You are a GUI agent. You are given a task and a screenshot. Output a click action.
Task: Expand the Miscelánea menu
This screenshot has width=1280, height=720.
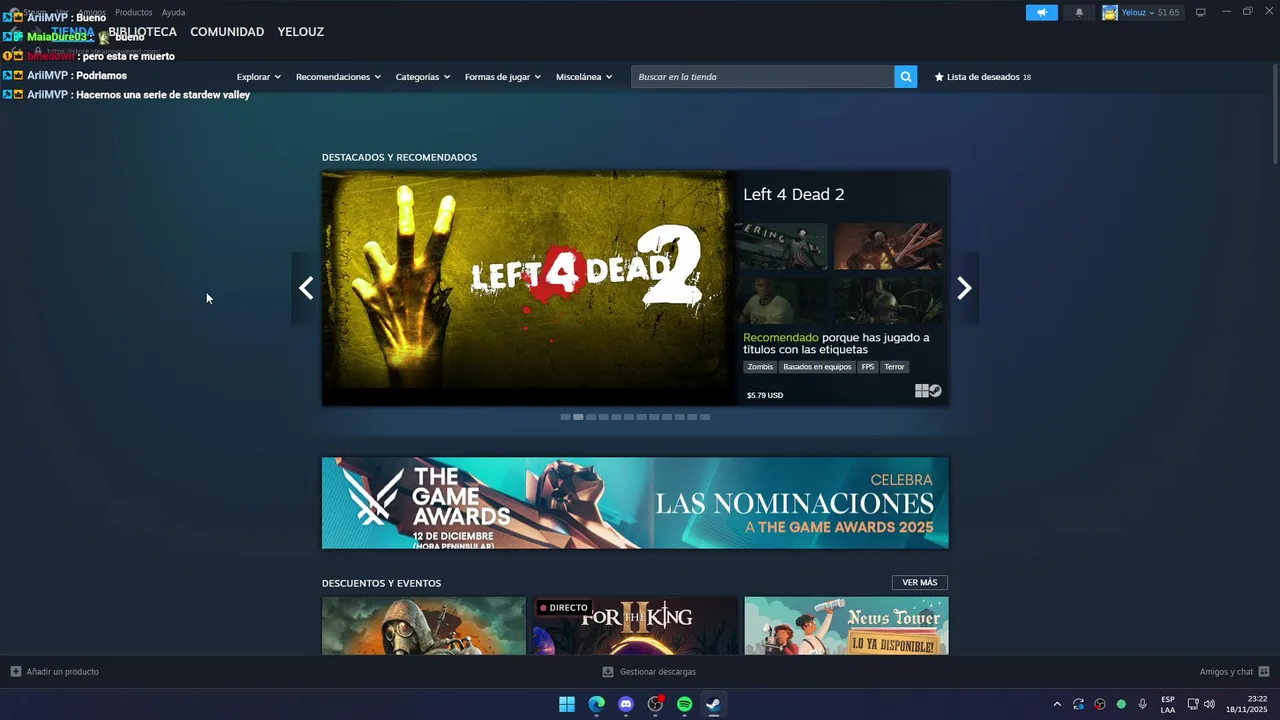(584, 77)
